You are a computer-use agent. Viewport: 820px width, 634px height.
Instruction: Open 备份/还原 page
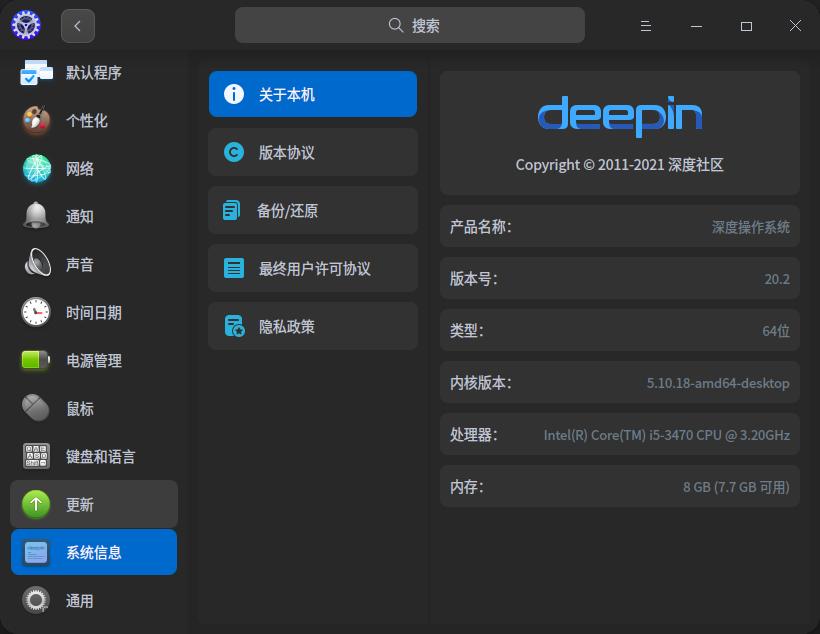click(313, 210)
